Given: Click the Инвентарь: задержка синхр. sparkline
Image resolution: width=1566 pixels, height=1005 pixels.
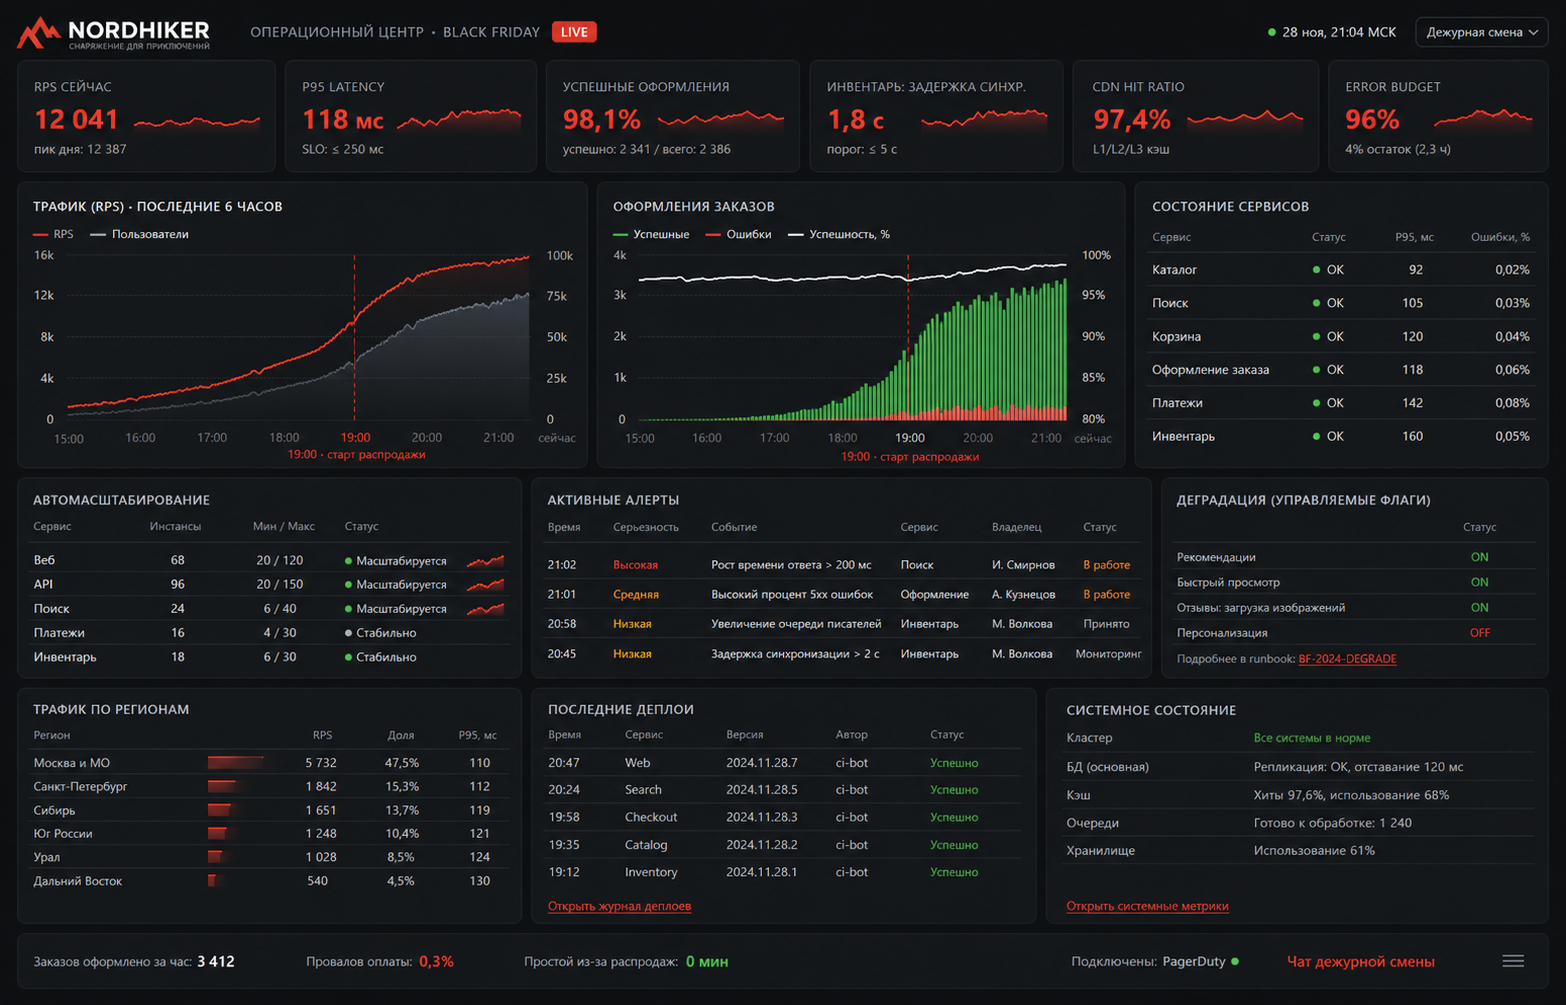Looking at the screenshot, I should coord(984,120).
